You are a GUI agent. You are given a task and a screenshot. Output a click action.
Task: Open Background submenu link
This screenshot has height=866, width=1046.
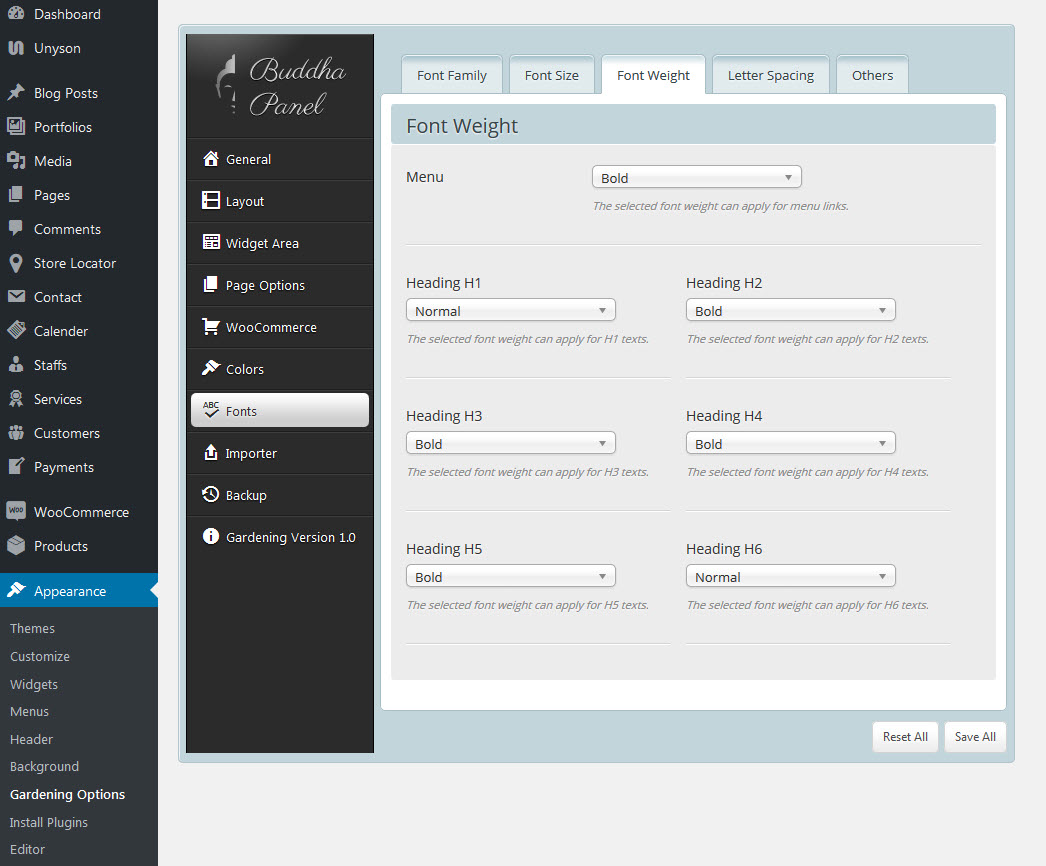pyautogui.click(x=44, y=767)
